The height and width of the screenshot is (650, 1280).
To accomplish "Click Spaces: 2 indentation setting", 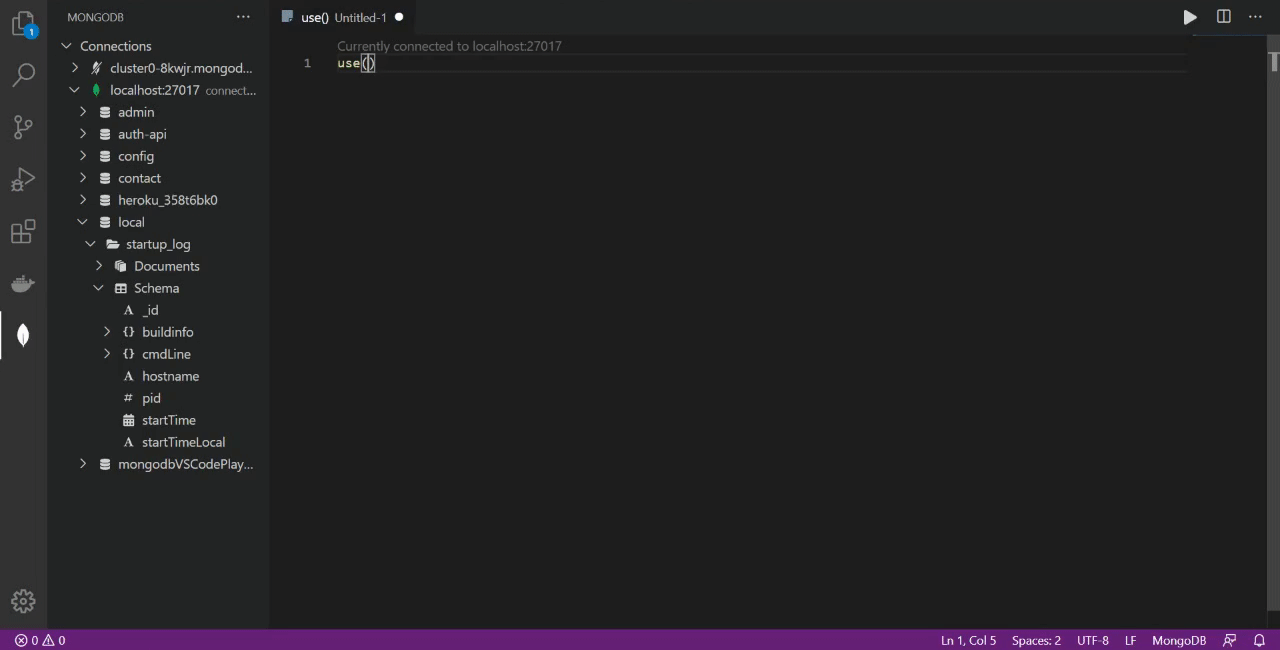I will point(1036,640).
